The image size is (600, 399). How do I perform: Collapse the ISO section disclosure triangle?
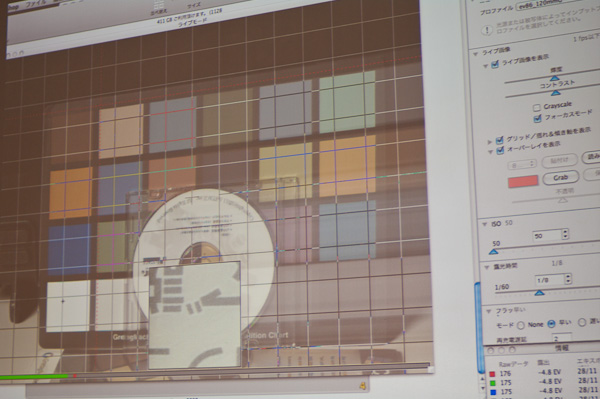coord(484,225)
